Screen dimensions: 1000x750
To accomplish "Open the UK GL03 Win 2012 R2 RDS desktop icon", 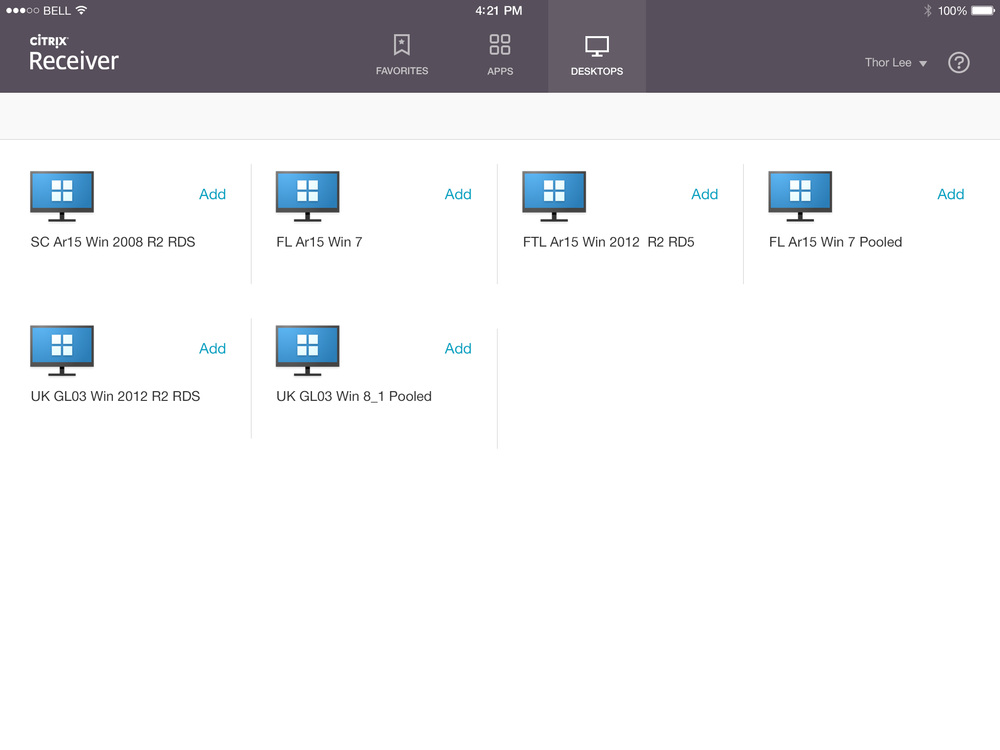I will coord(61,348).
